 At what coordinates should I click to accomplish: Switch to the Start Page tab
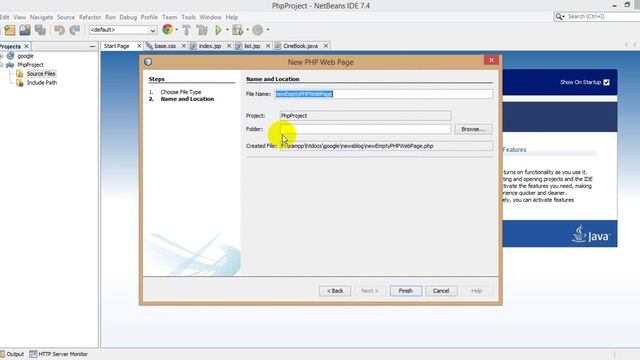[x=117, y=46]
